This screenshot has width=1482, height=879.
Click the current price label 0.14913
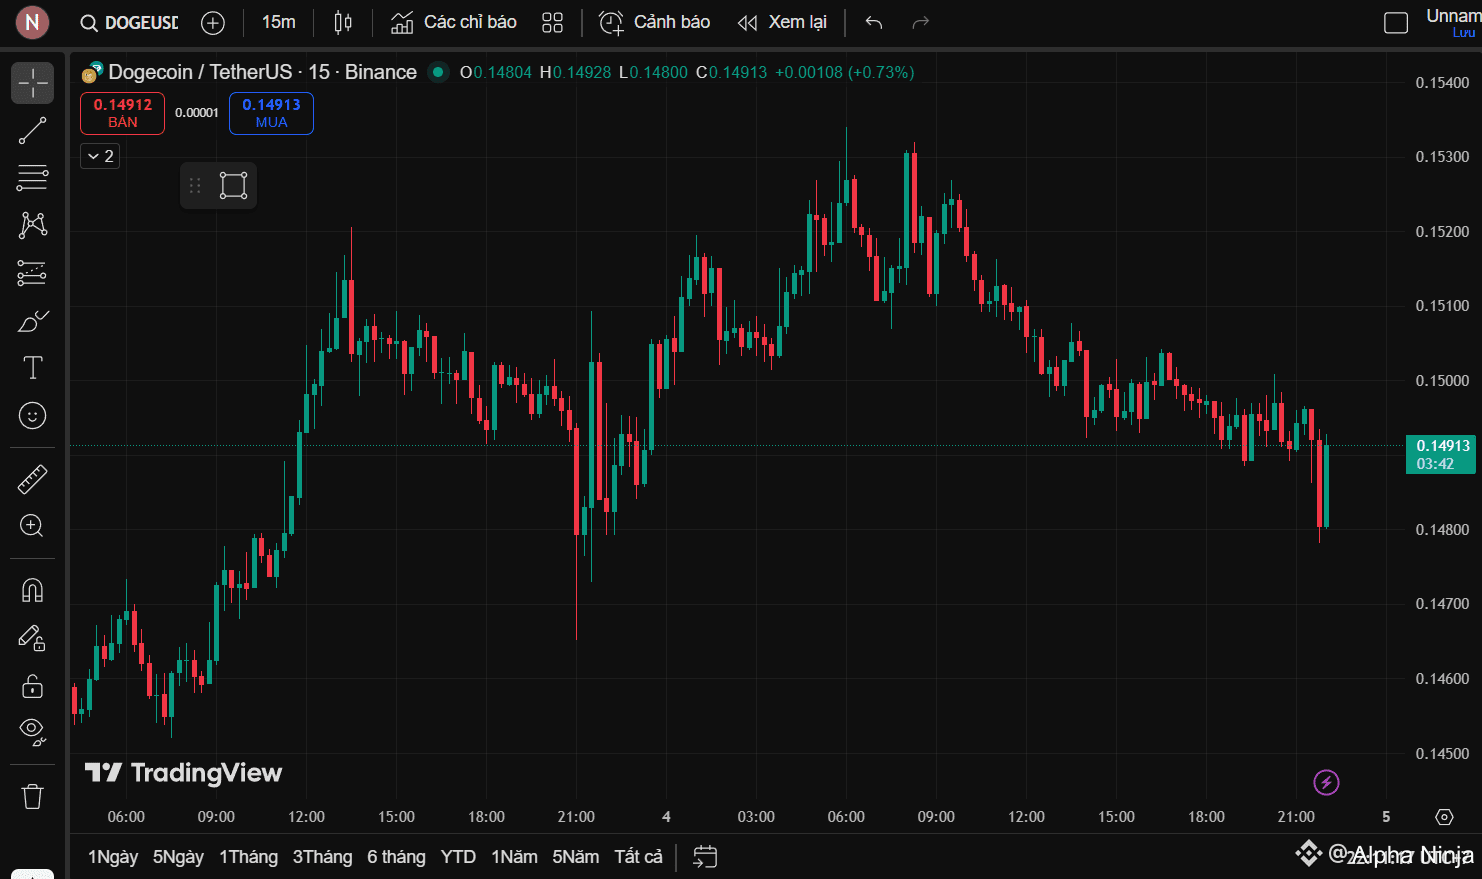(x=1441, y=454)
